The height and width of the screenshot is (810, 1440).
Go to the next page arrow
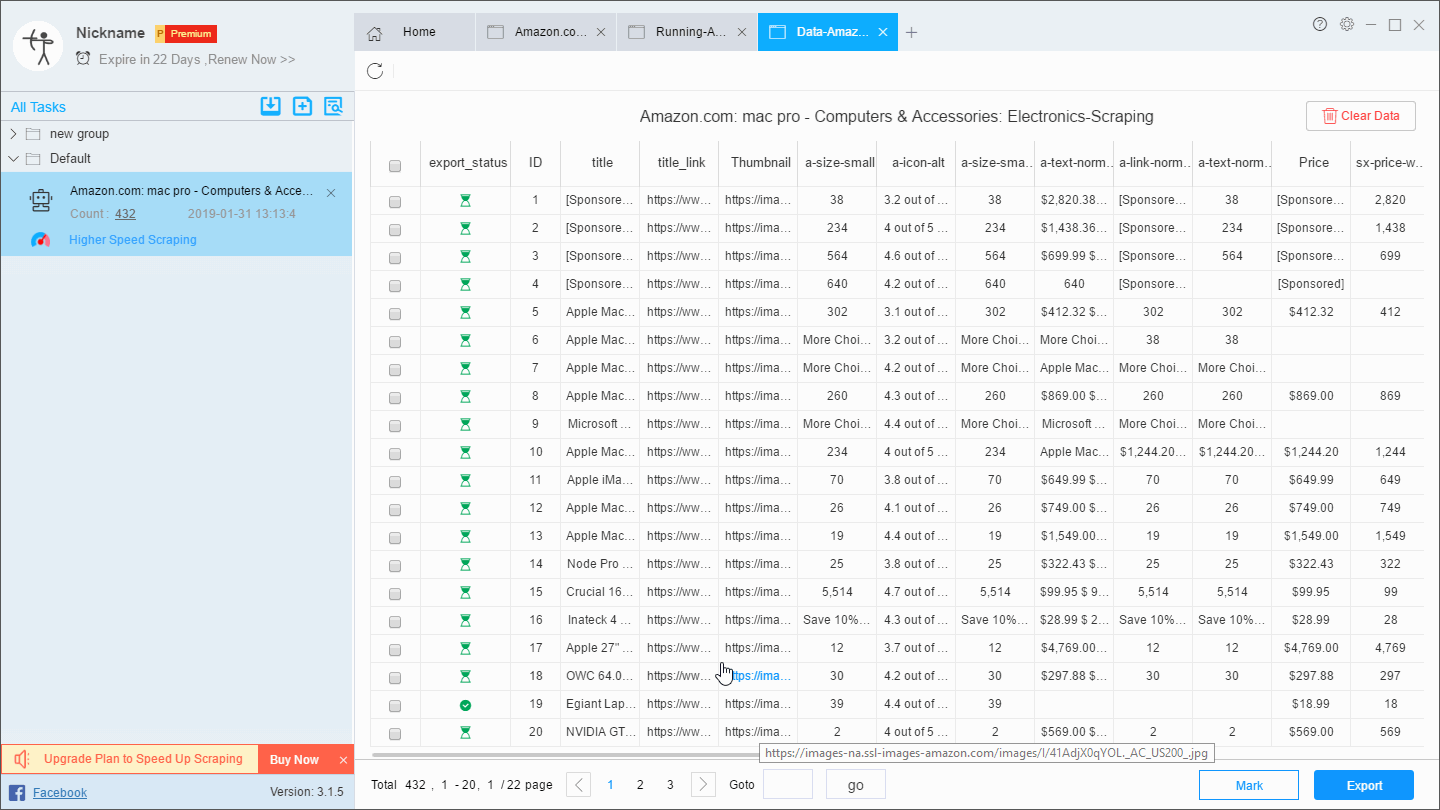point(704,785)
